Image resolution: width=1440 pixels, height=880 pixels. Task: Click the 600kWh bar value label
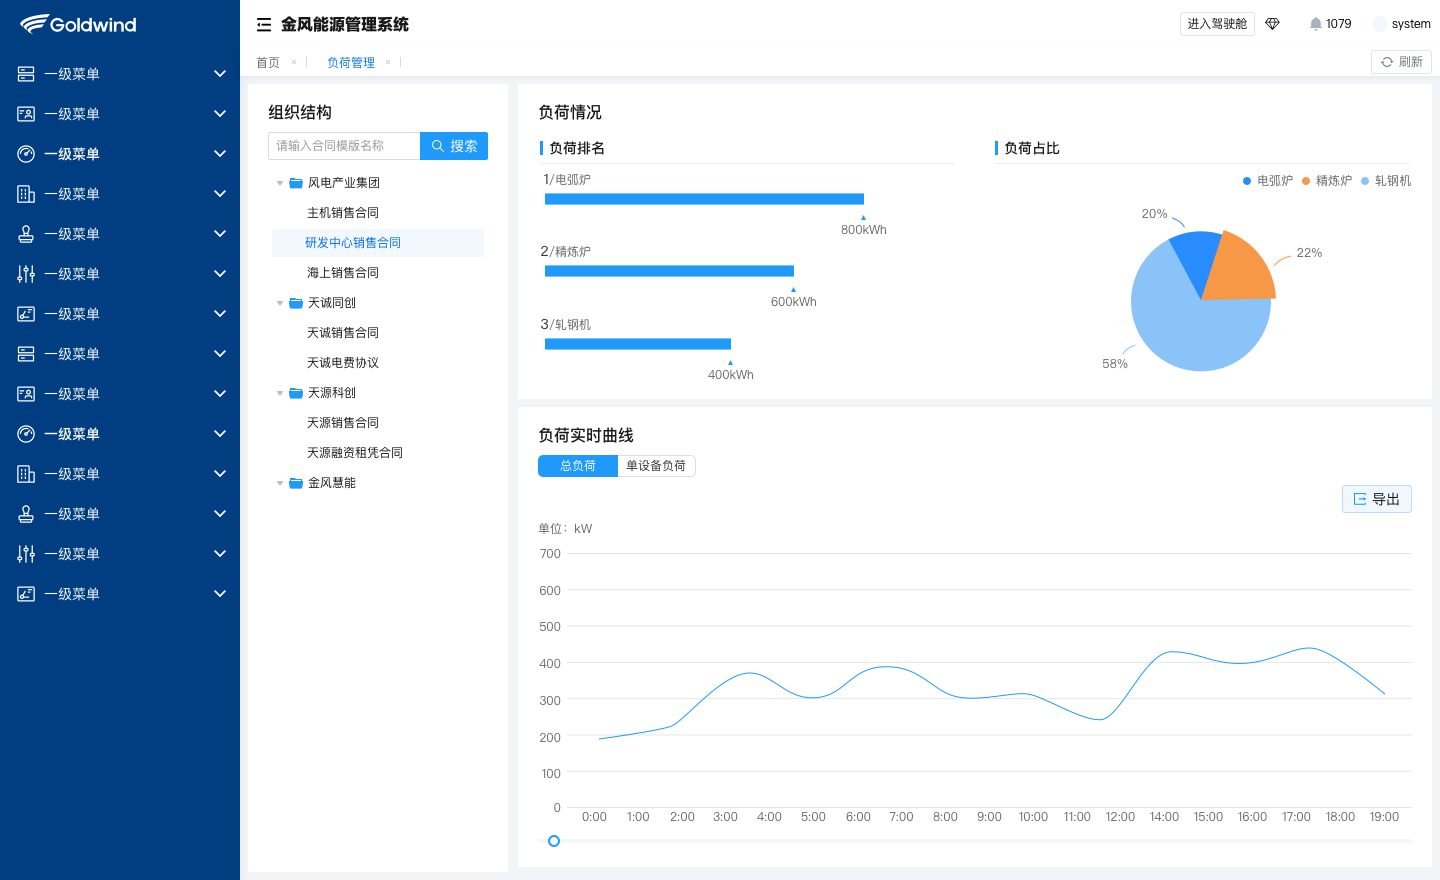[x=794, y=302]
